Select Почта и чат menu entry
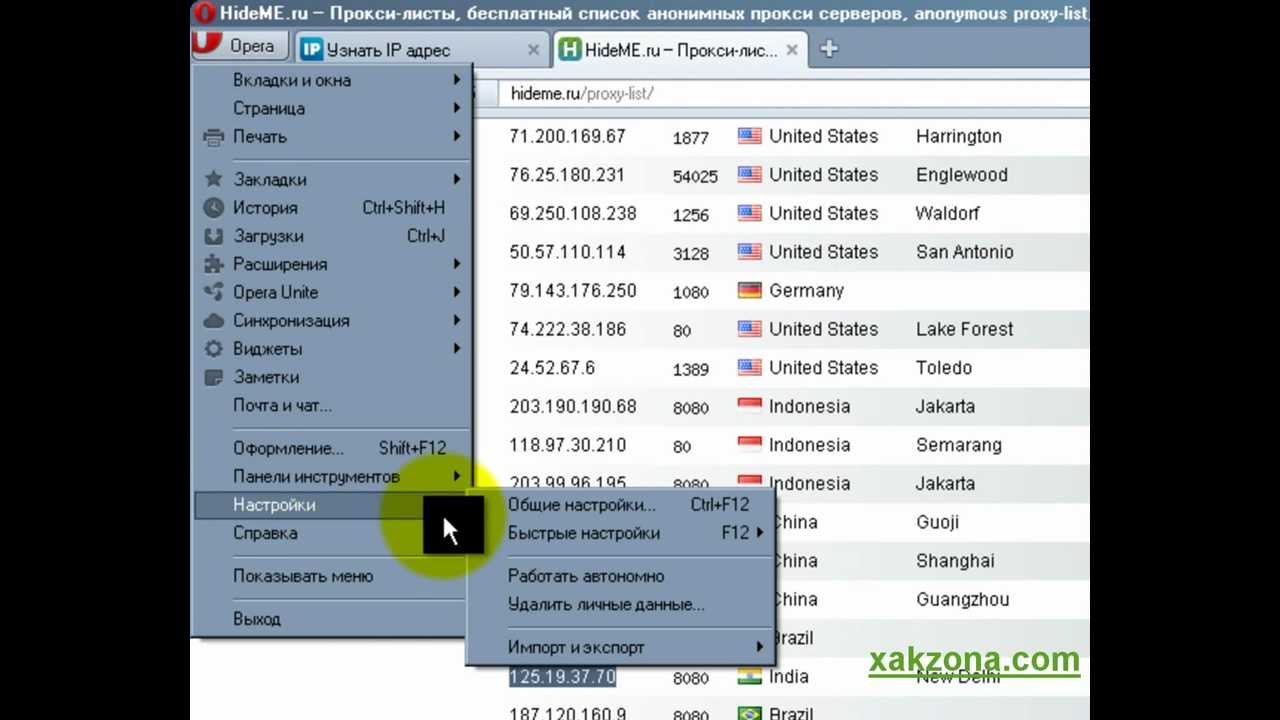This screenshot has width=1280, height=720. tap(331, 405)
